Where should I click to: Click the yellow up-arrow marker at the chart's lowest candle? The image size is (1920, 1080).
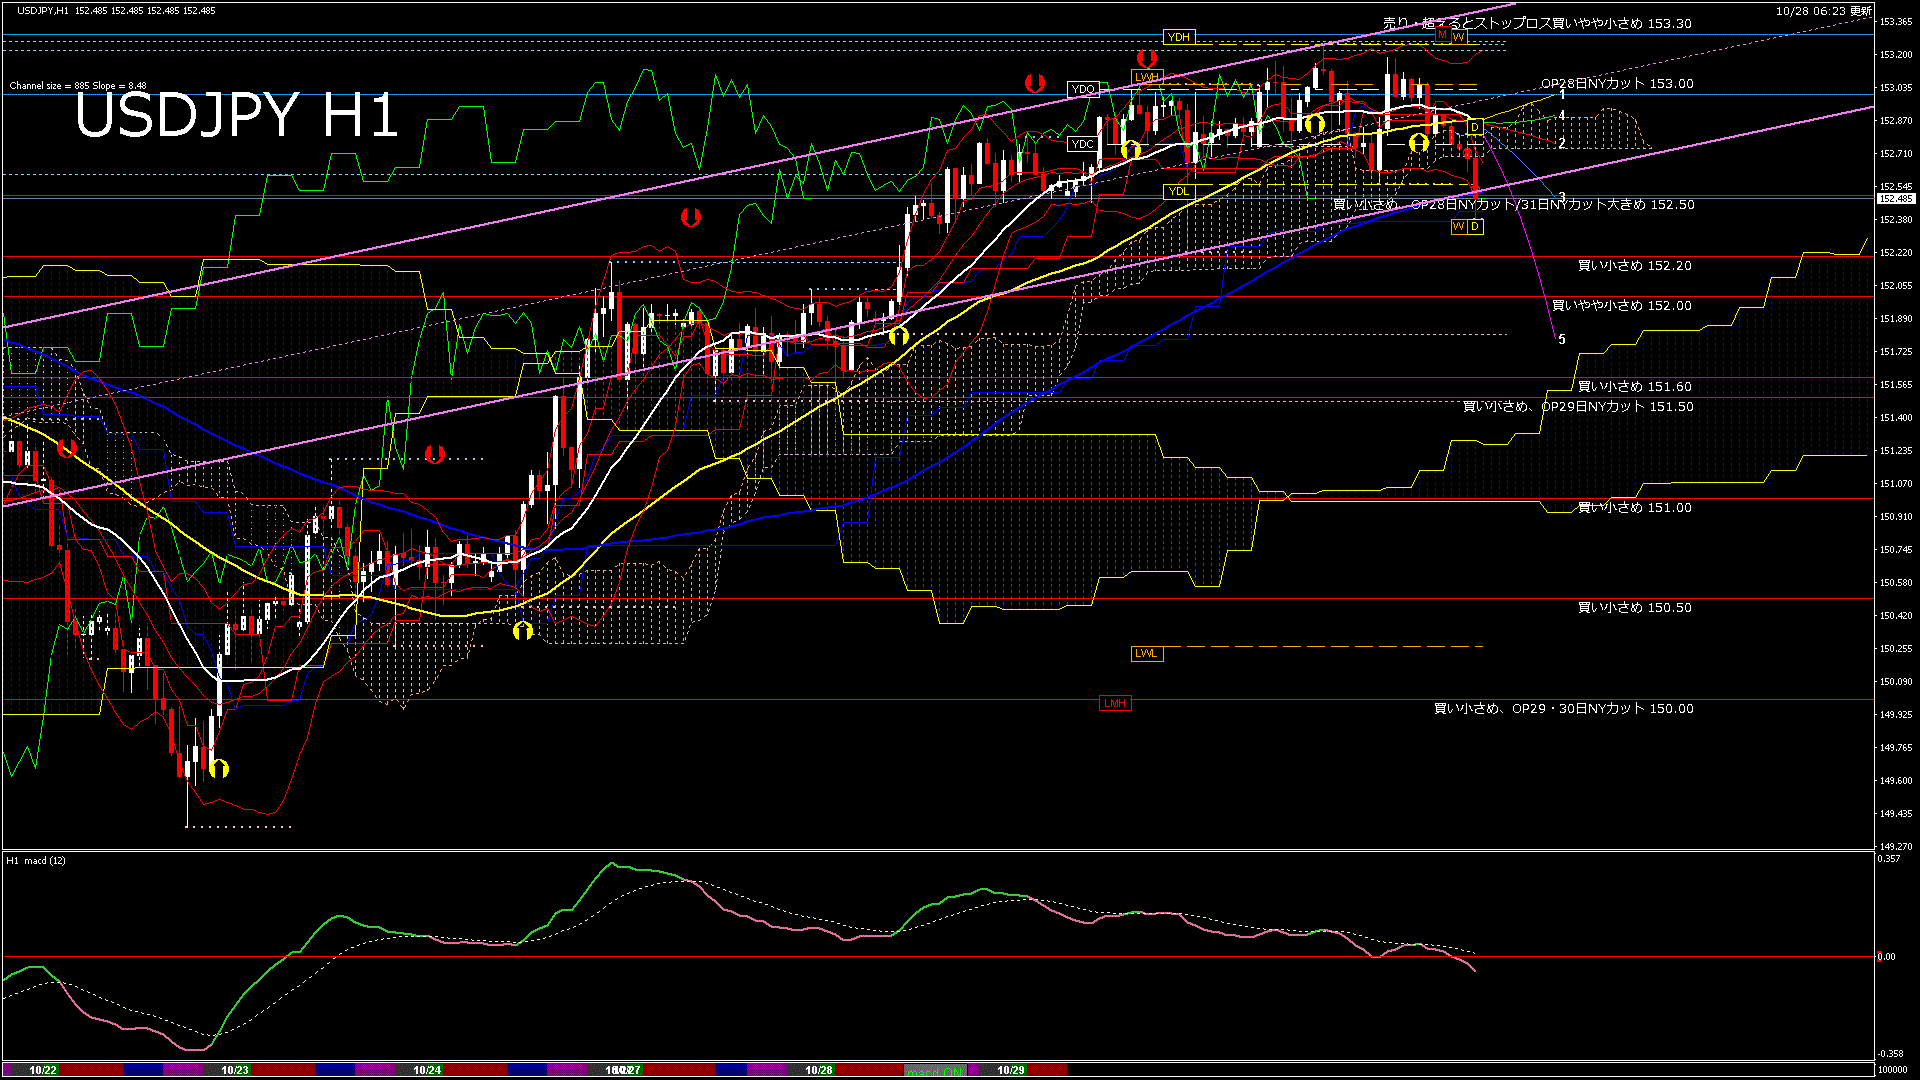[220, 768]
